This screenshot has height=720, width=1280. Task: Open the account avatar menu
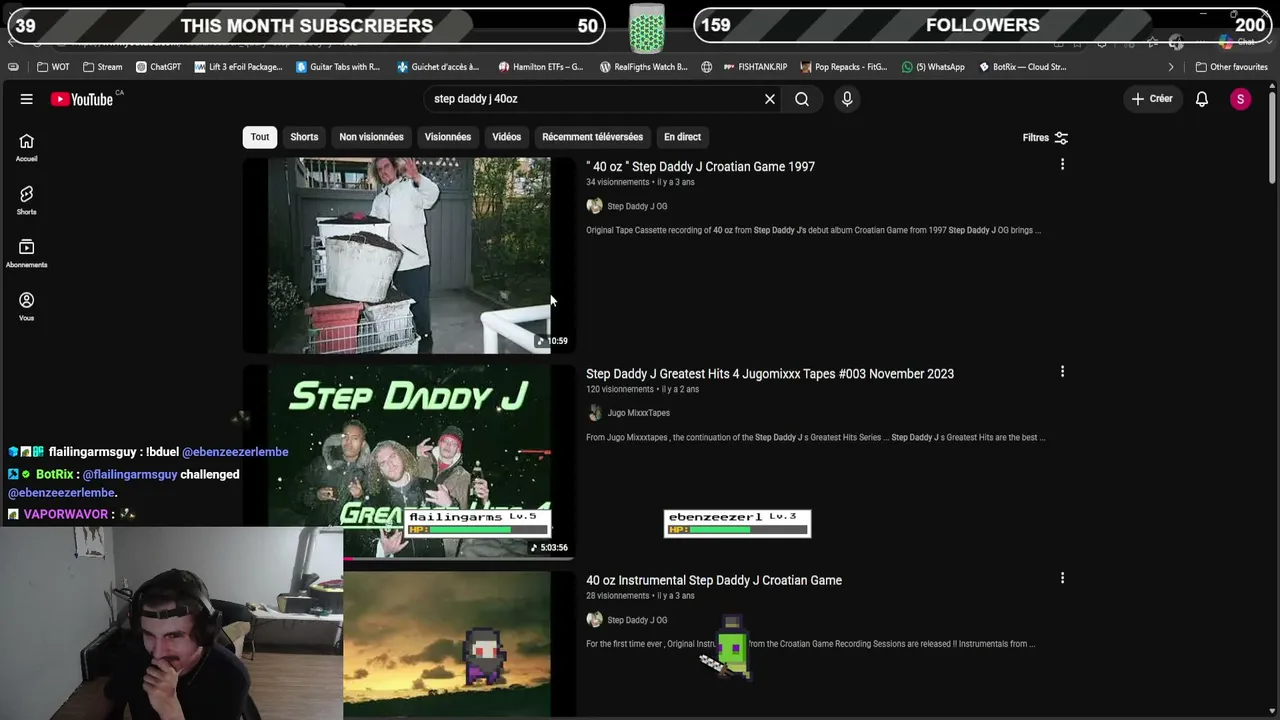(1240, 99)
